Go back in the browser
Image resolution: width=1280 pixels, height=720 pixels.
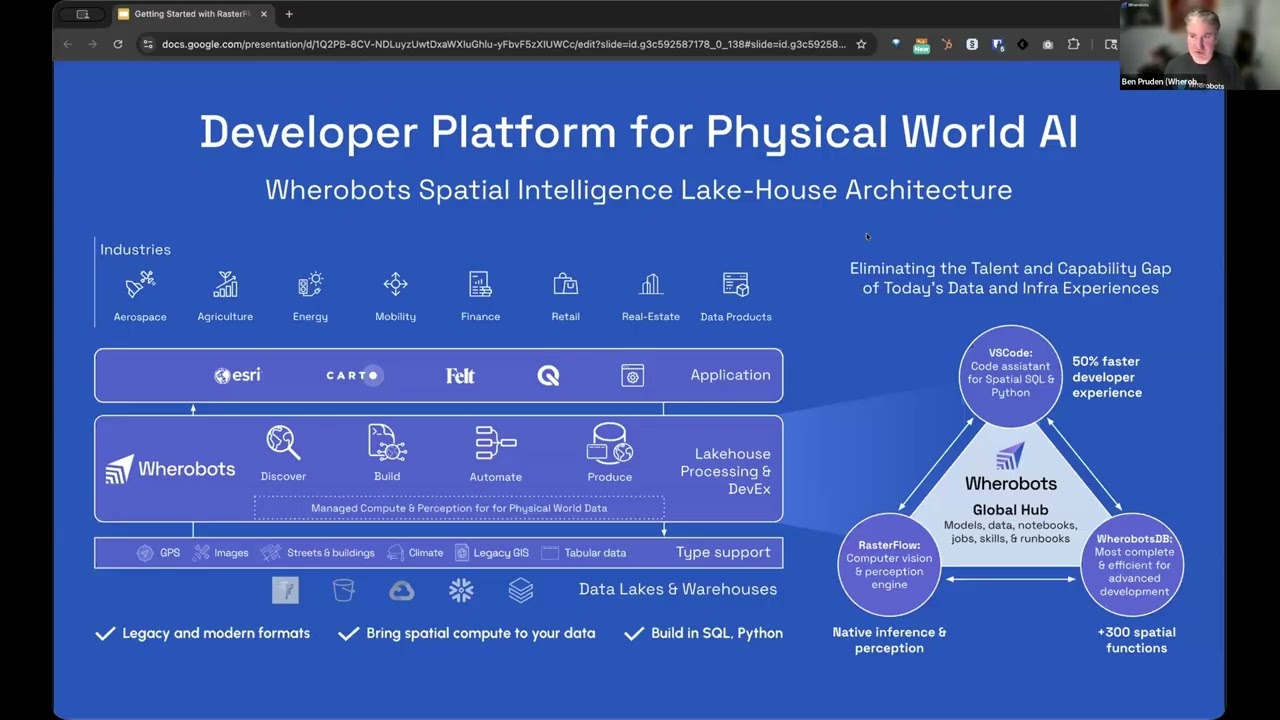click(68, 44)
